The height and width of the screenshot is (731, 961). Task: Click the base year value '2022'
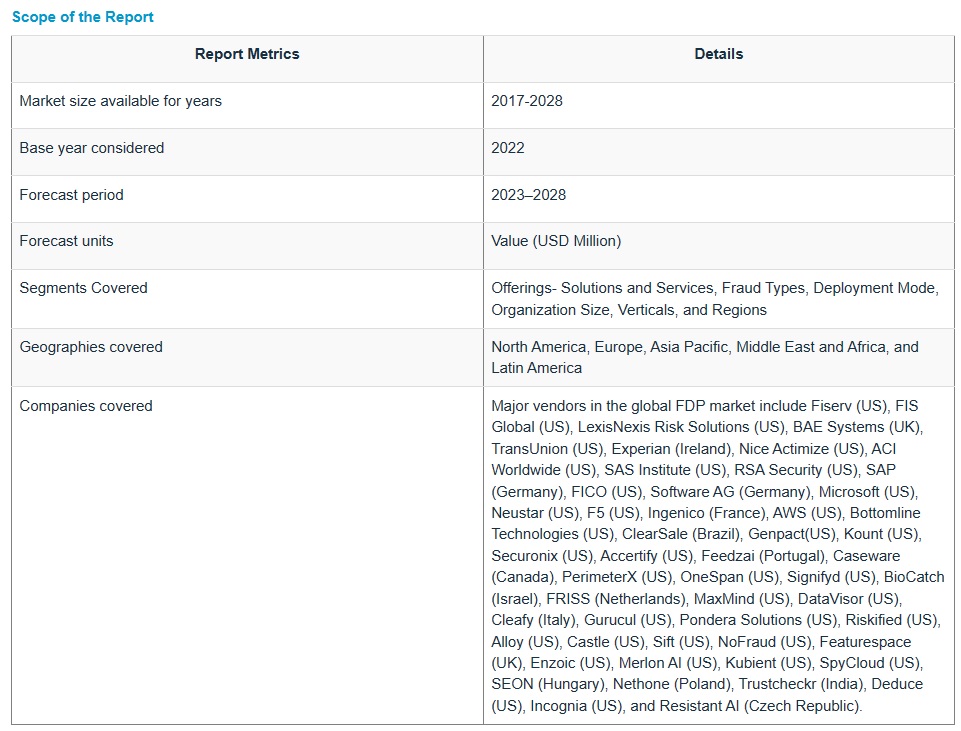508,148
